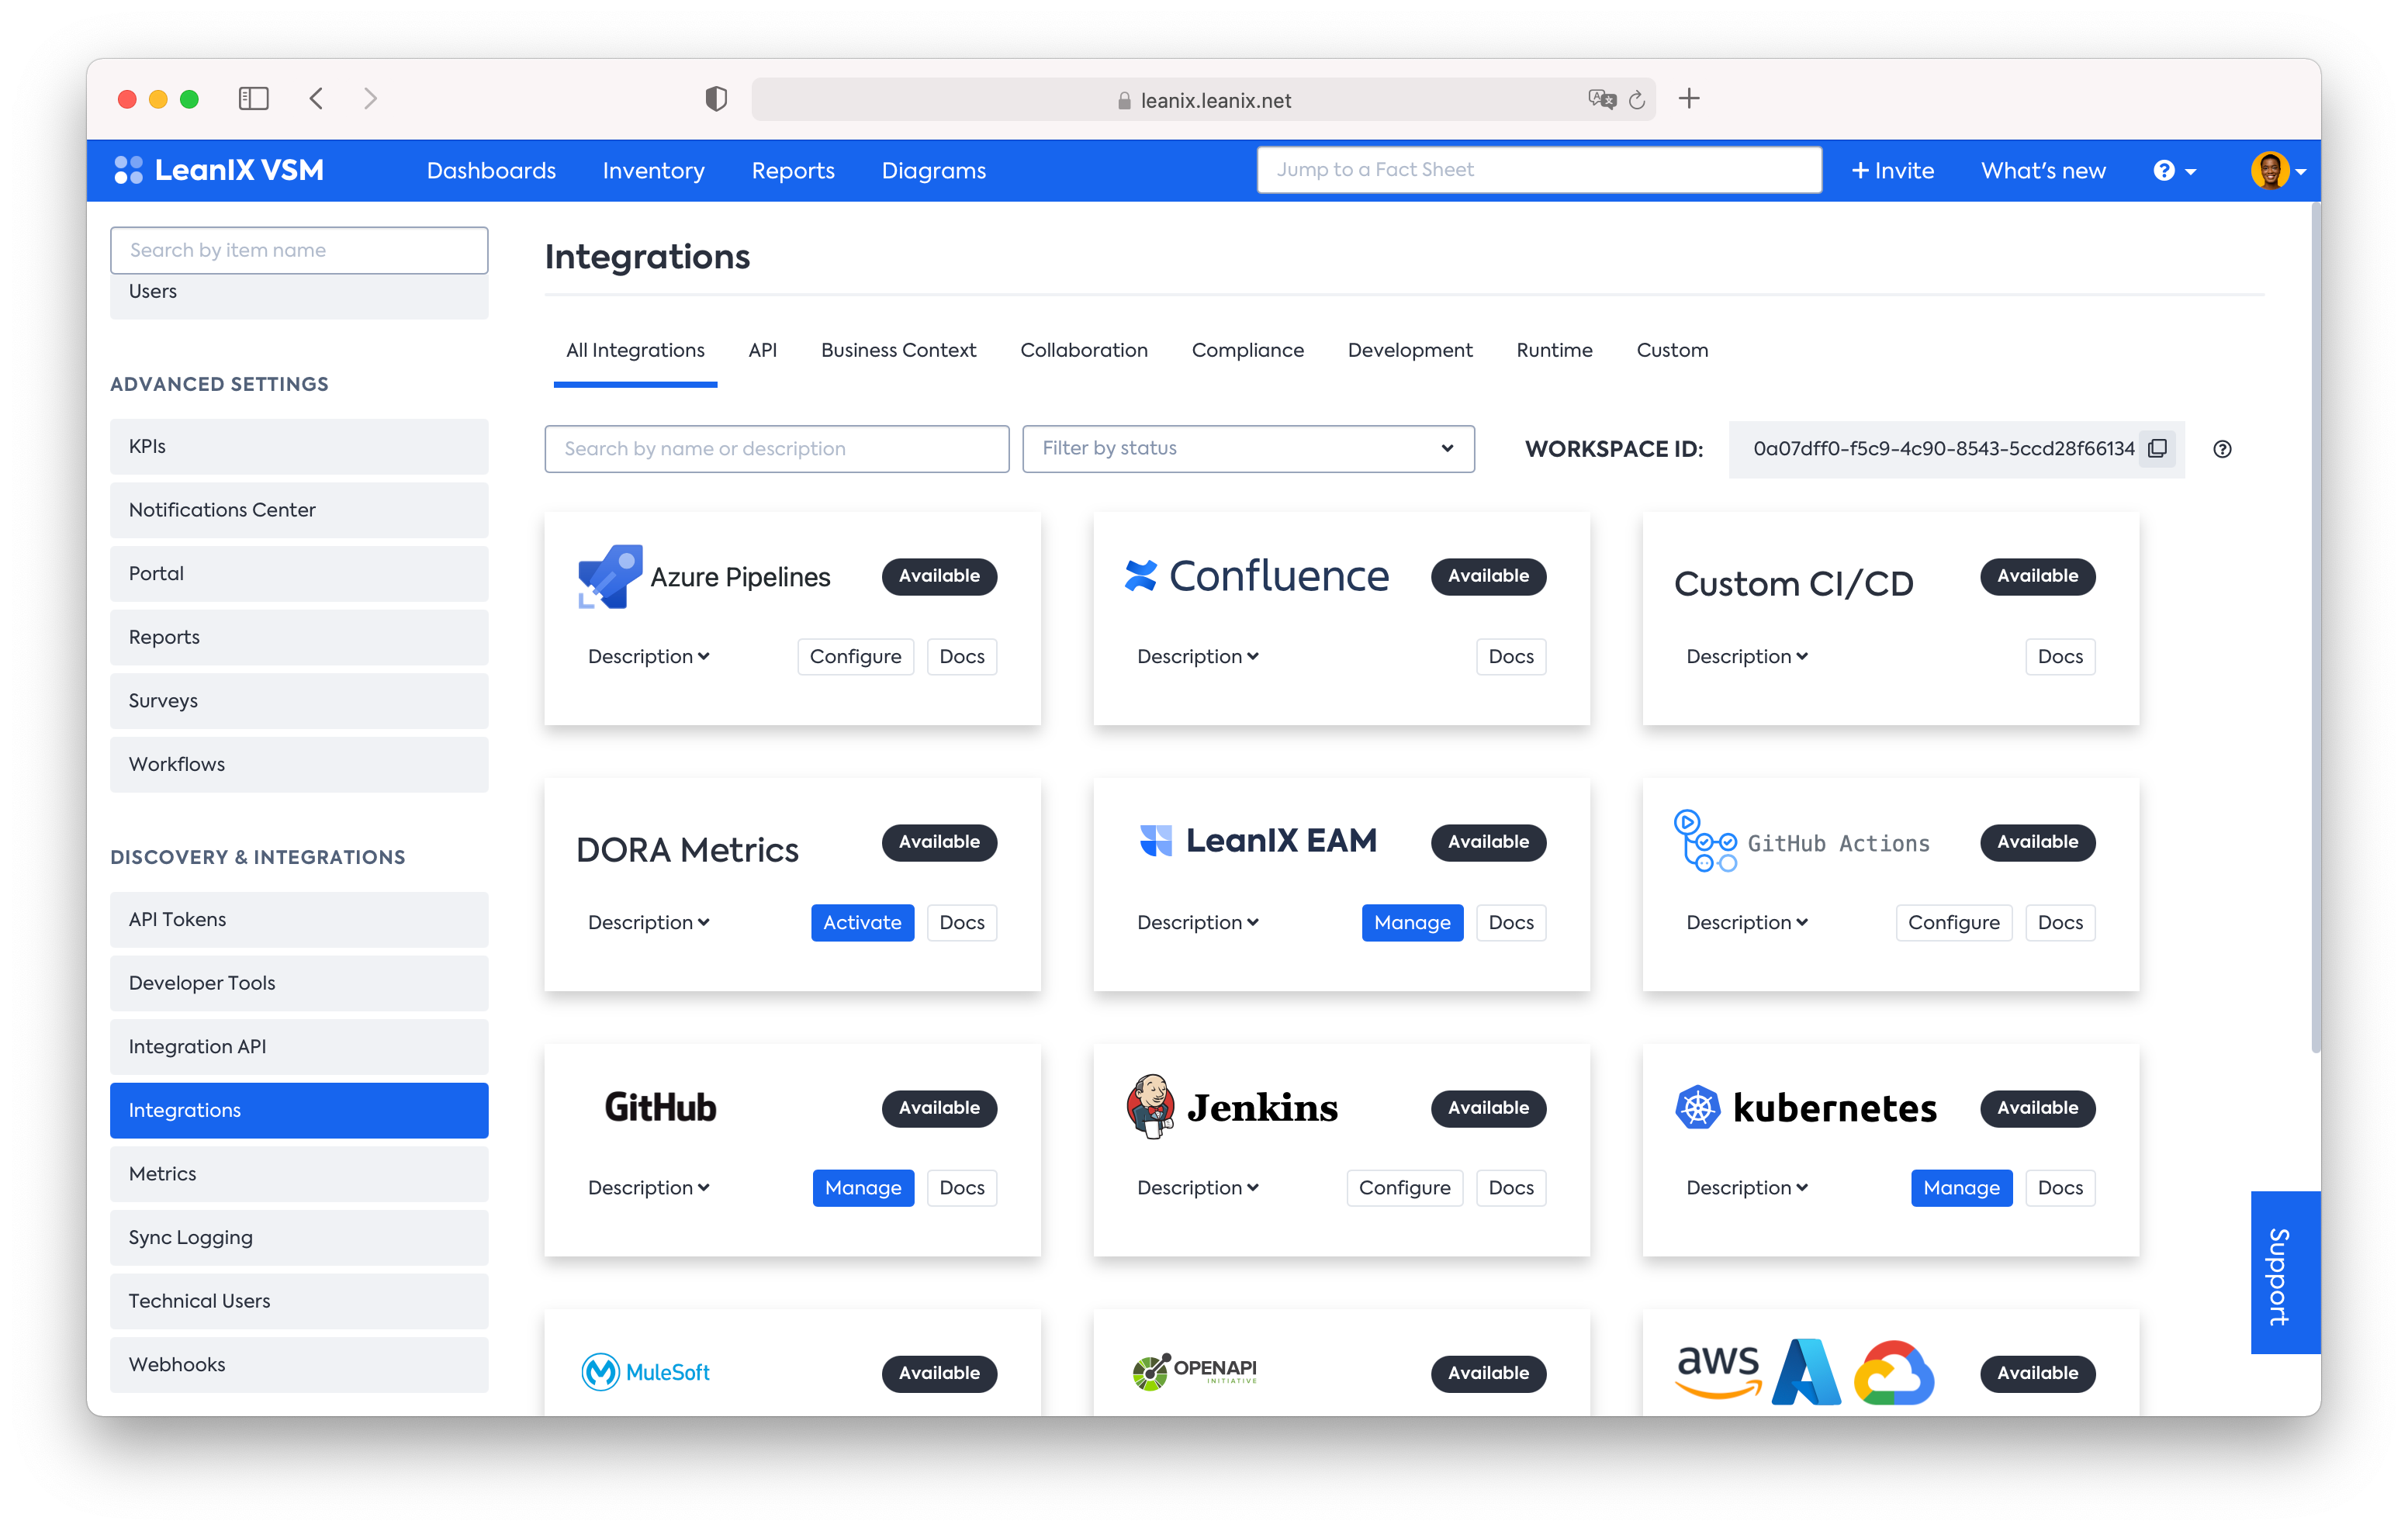Screen dimensions: 2408x1531
Task: Expand the DORA Metrics description
Action: [649, 923]
